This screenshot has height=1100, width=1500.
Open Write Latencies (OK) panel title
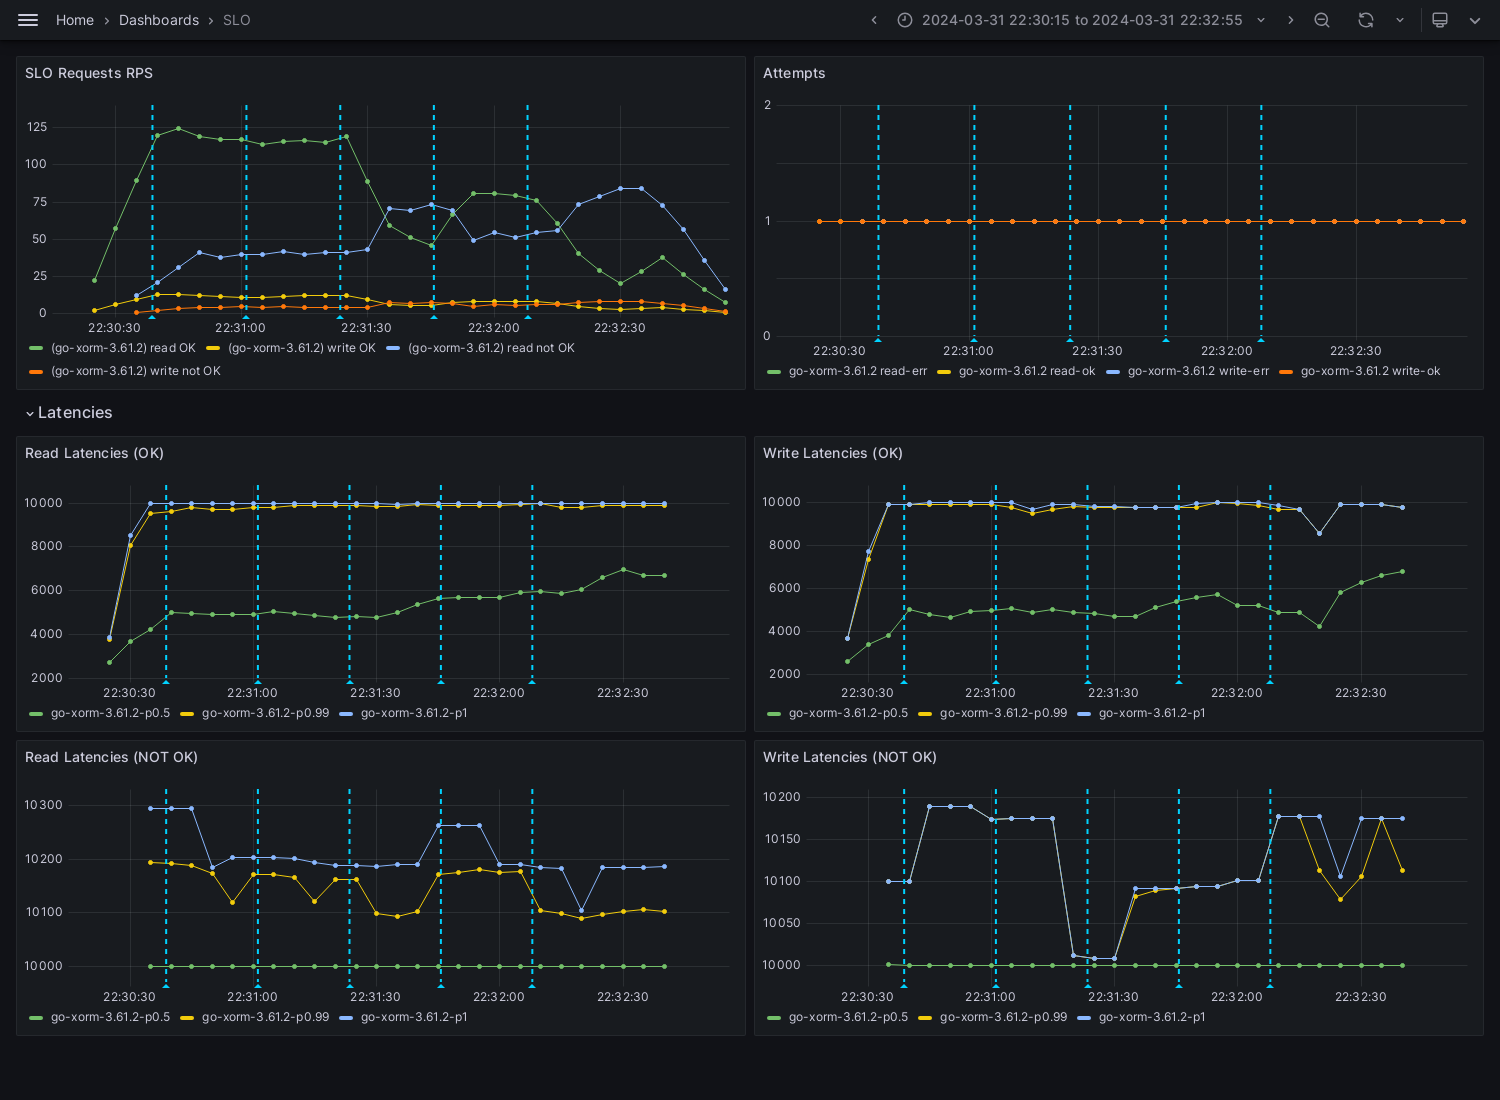pos(833,453)
